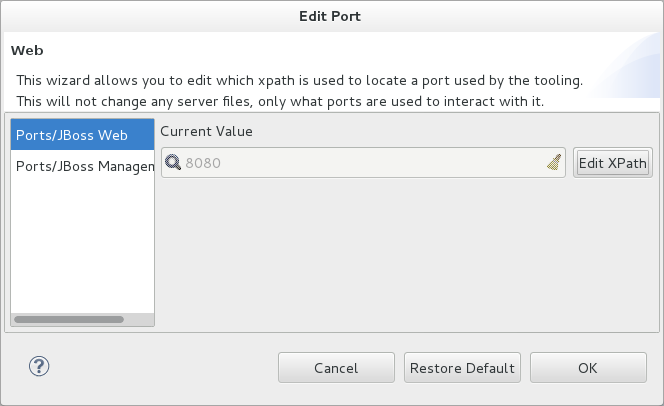
Task: Confirm with the OK button
Action: (x=588, y=368)
